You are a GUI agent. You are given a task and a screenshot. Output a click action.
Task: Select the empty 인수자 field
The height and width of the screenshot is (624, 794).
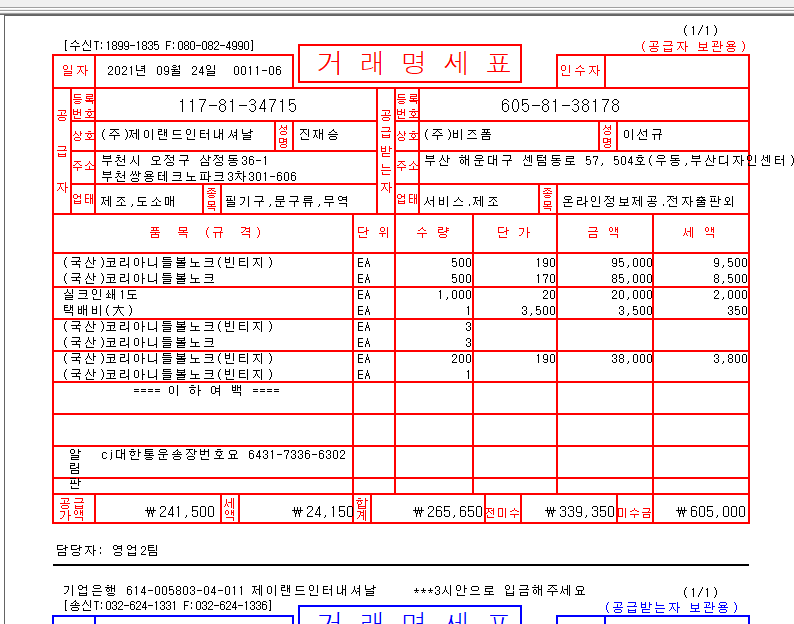coord(676,71)
